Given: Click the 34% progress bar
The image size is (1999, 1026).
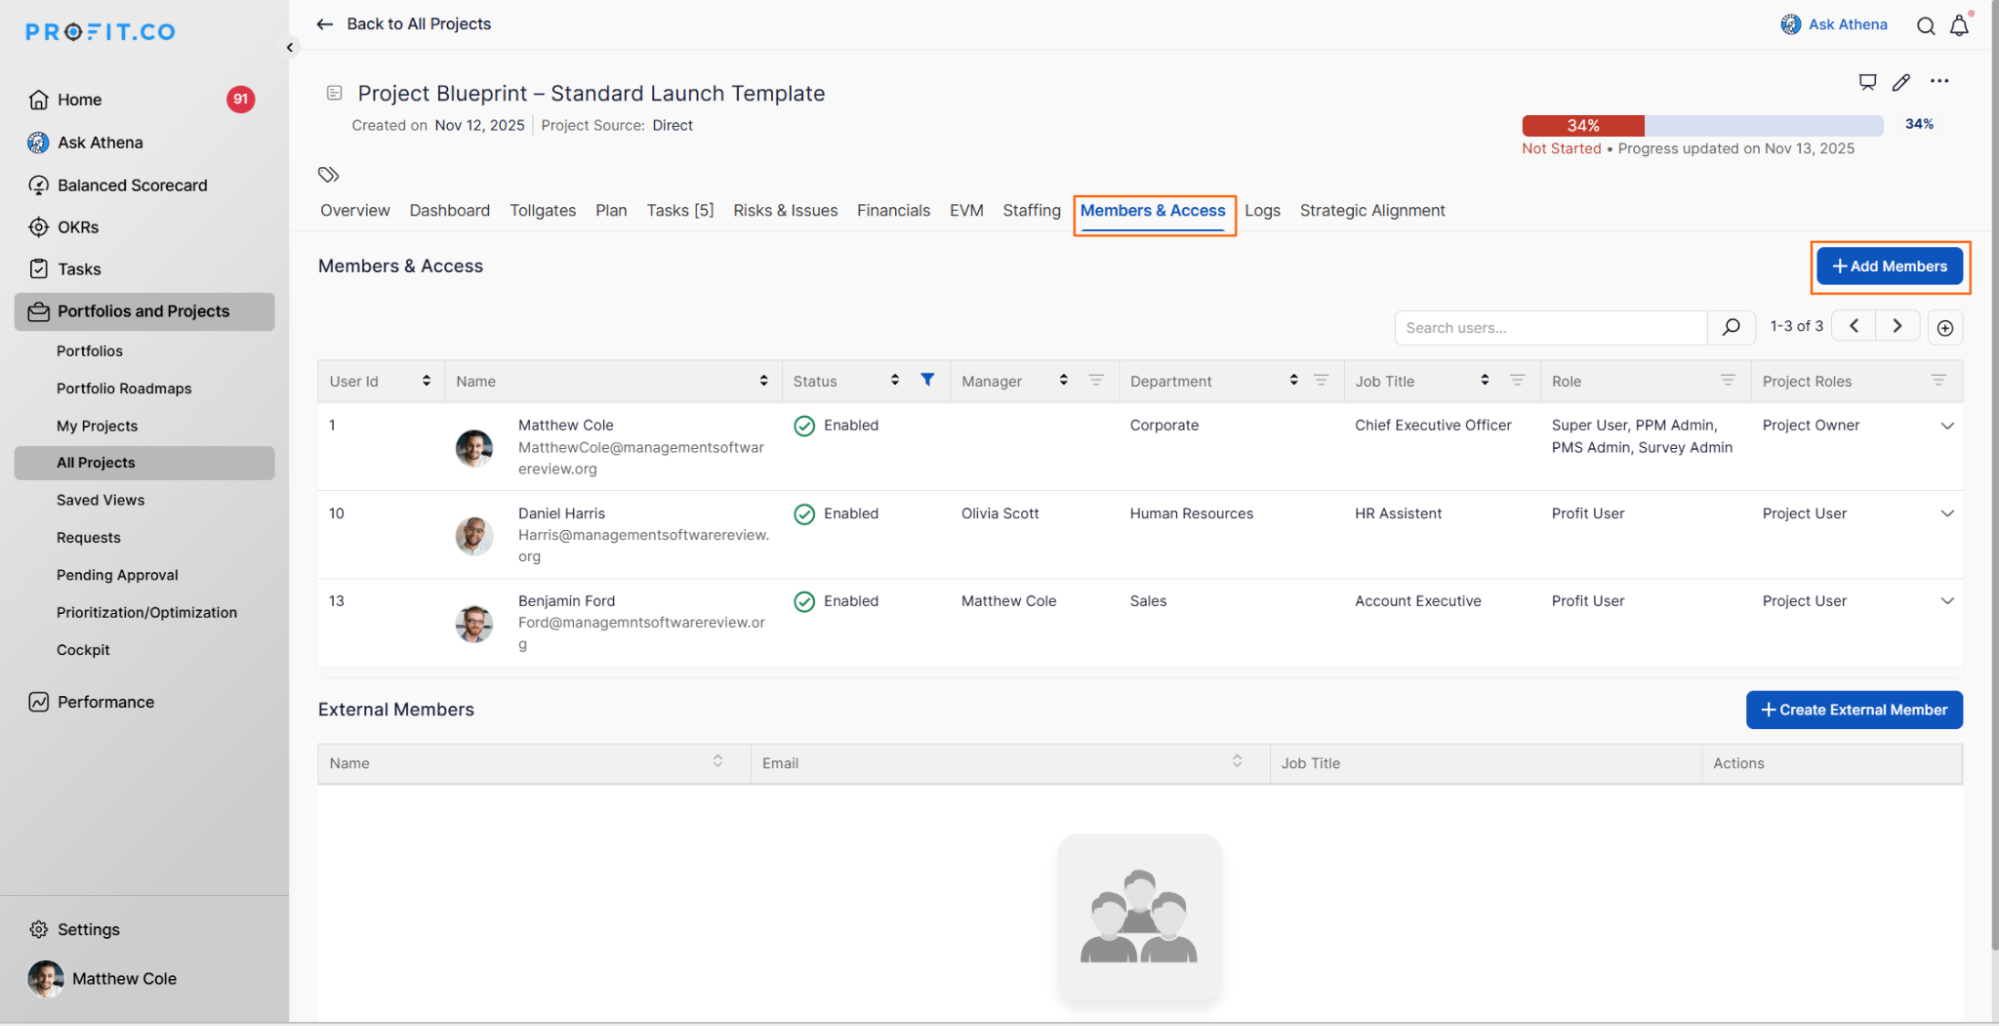Looking at the screenshot, I should pos(1702,125).
